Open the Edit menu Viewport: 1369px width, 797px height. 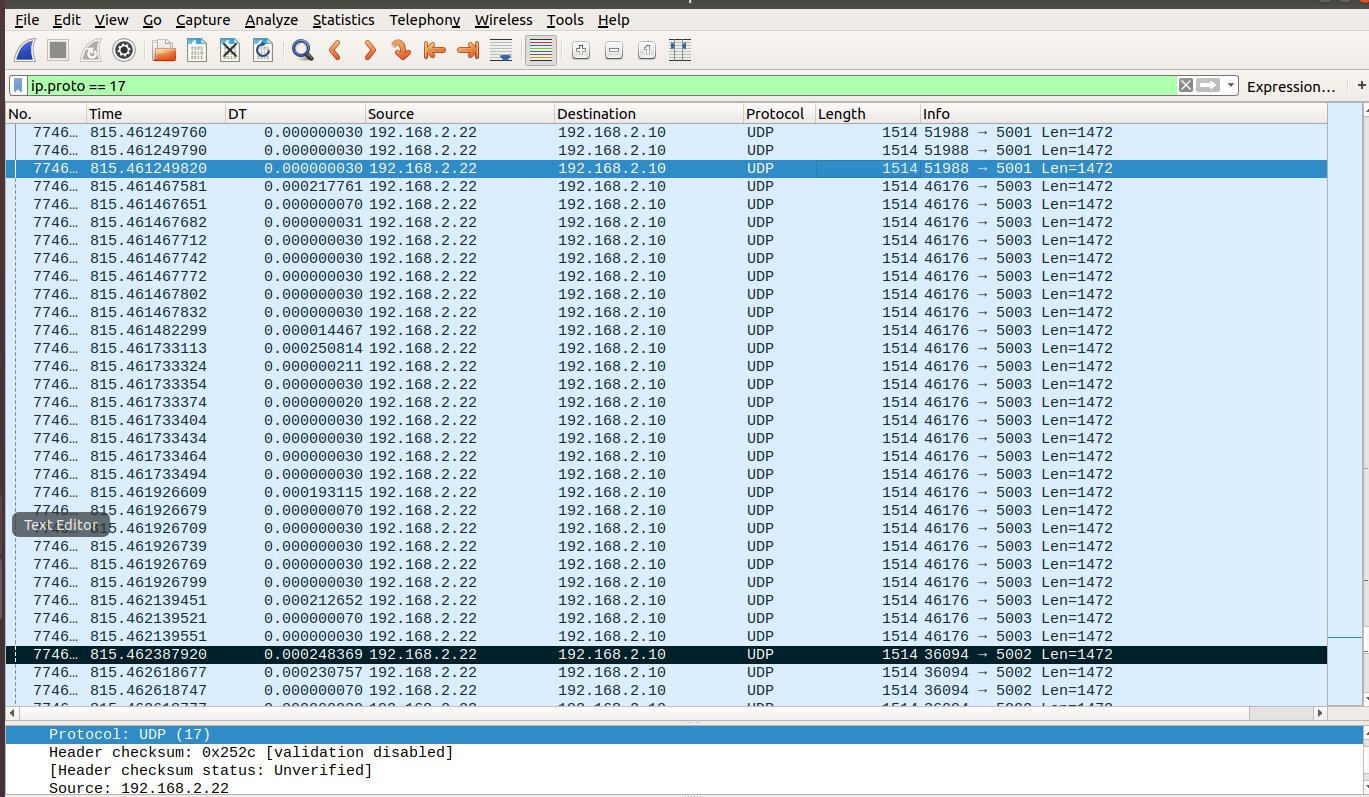coord(67,20)
